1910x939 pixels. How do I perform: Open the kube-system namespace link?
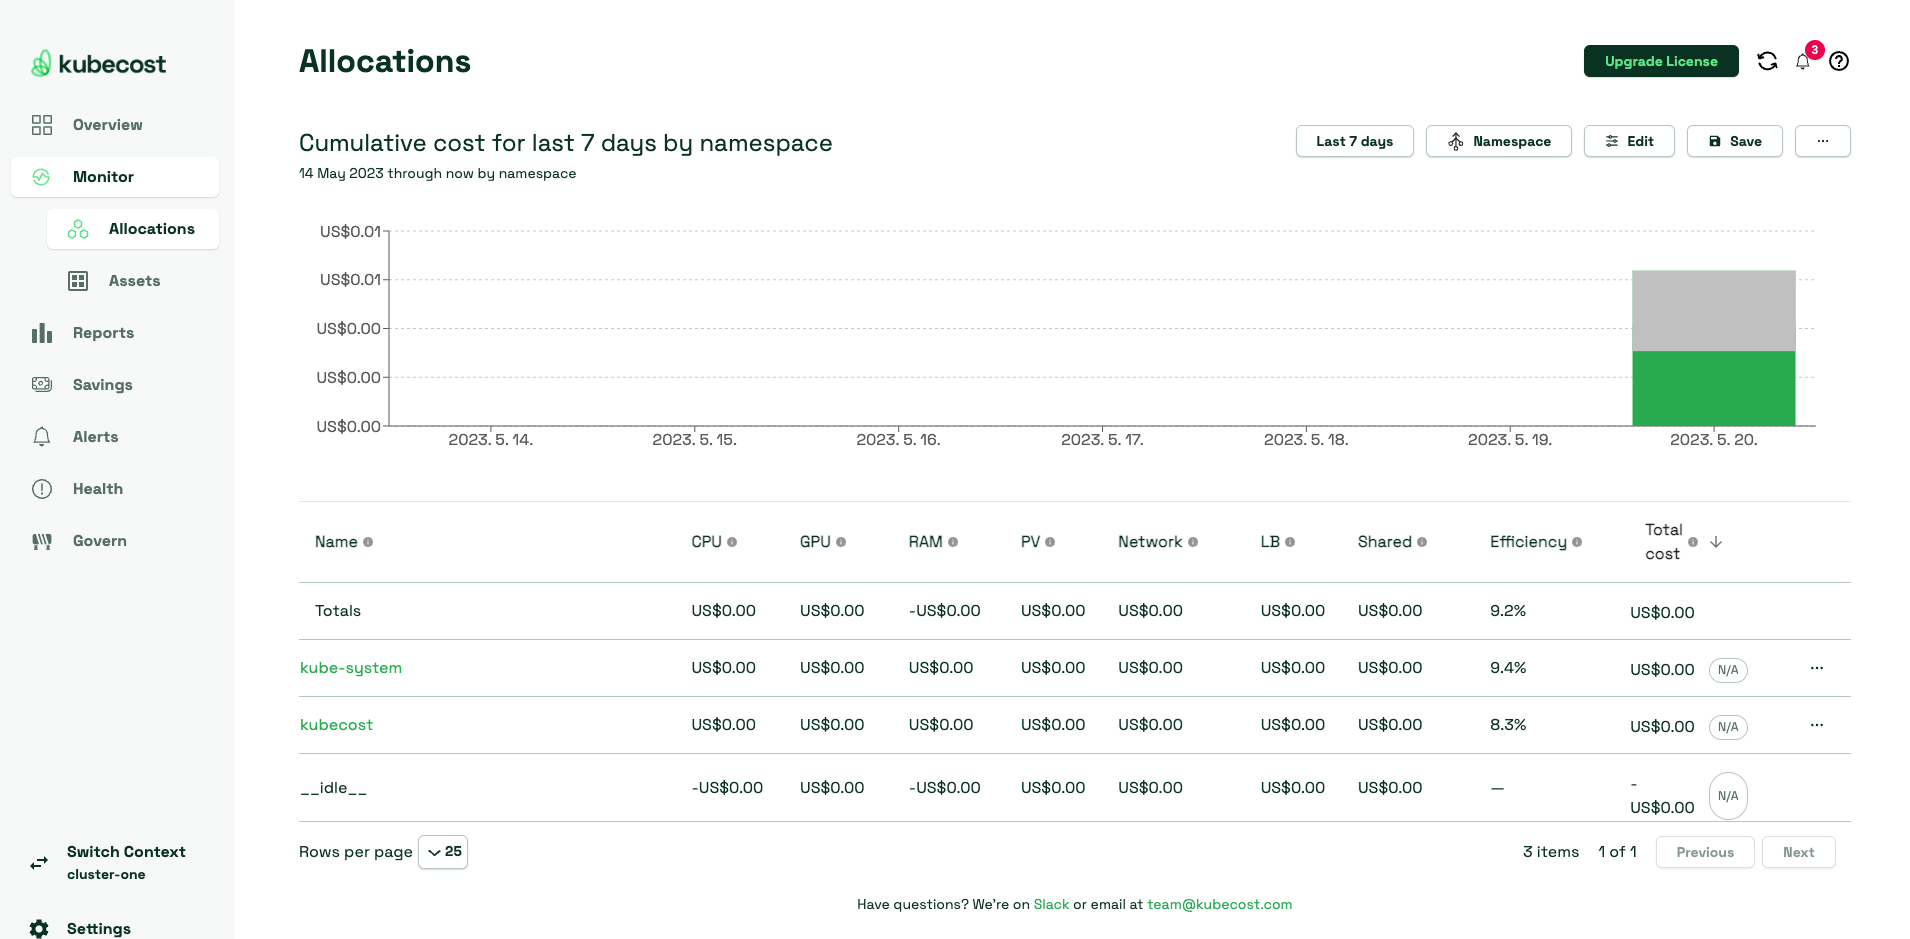point(351,668)
